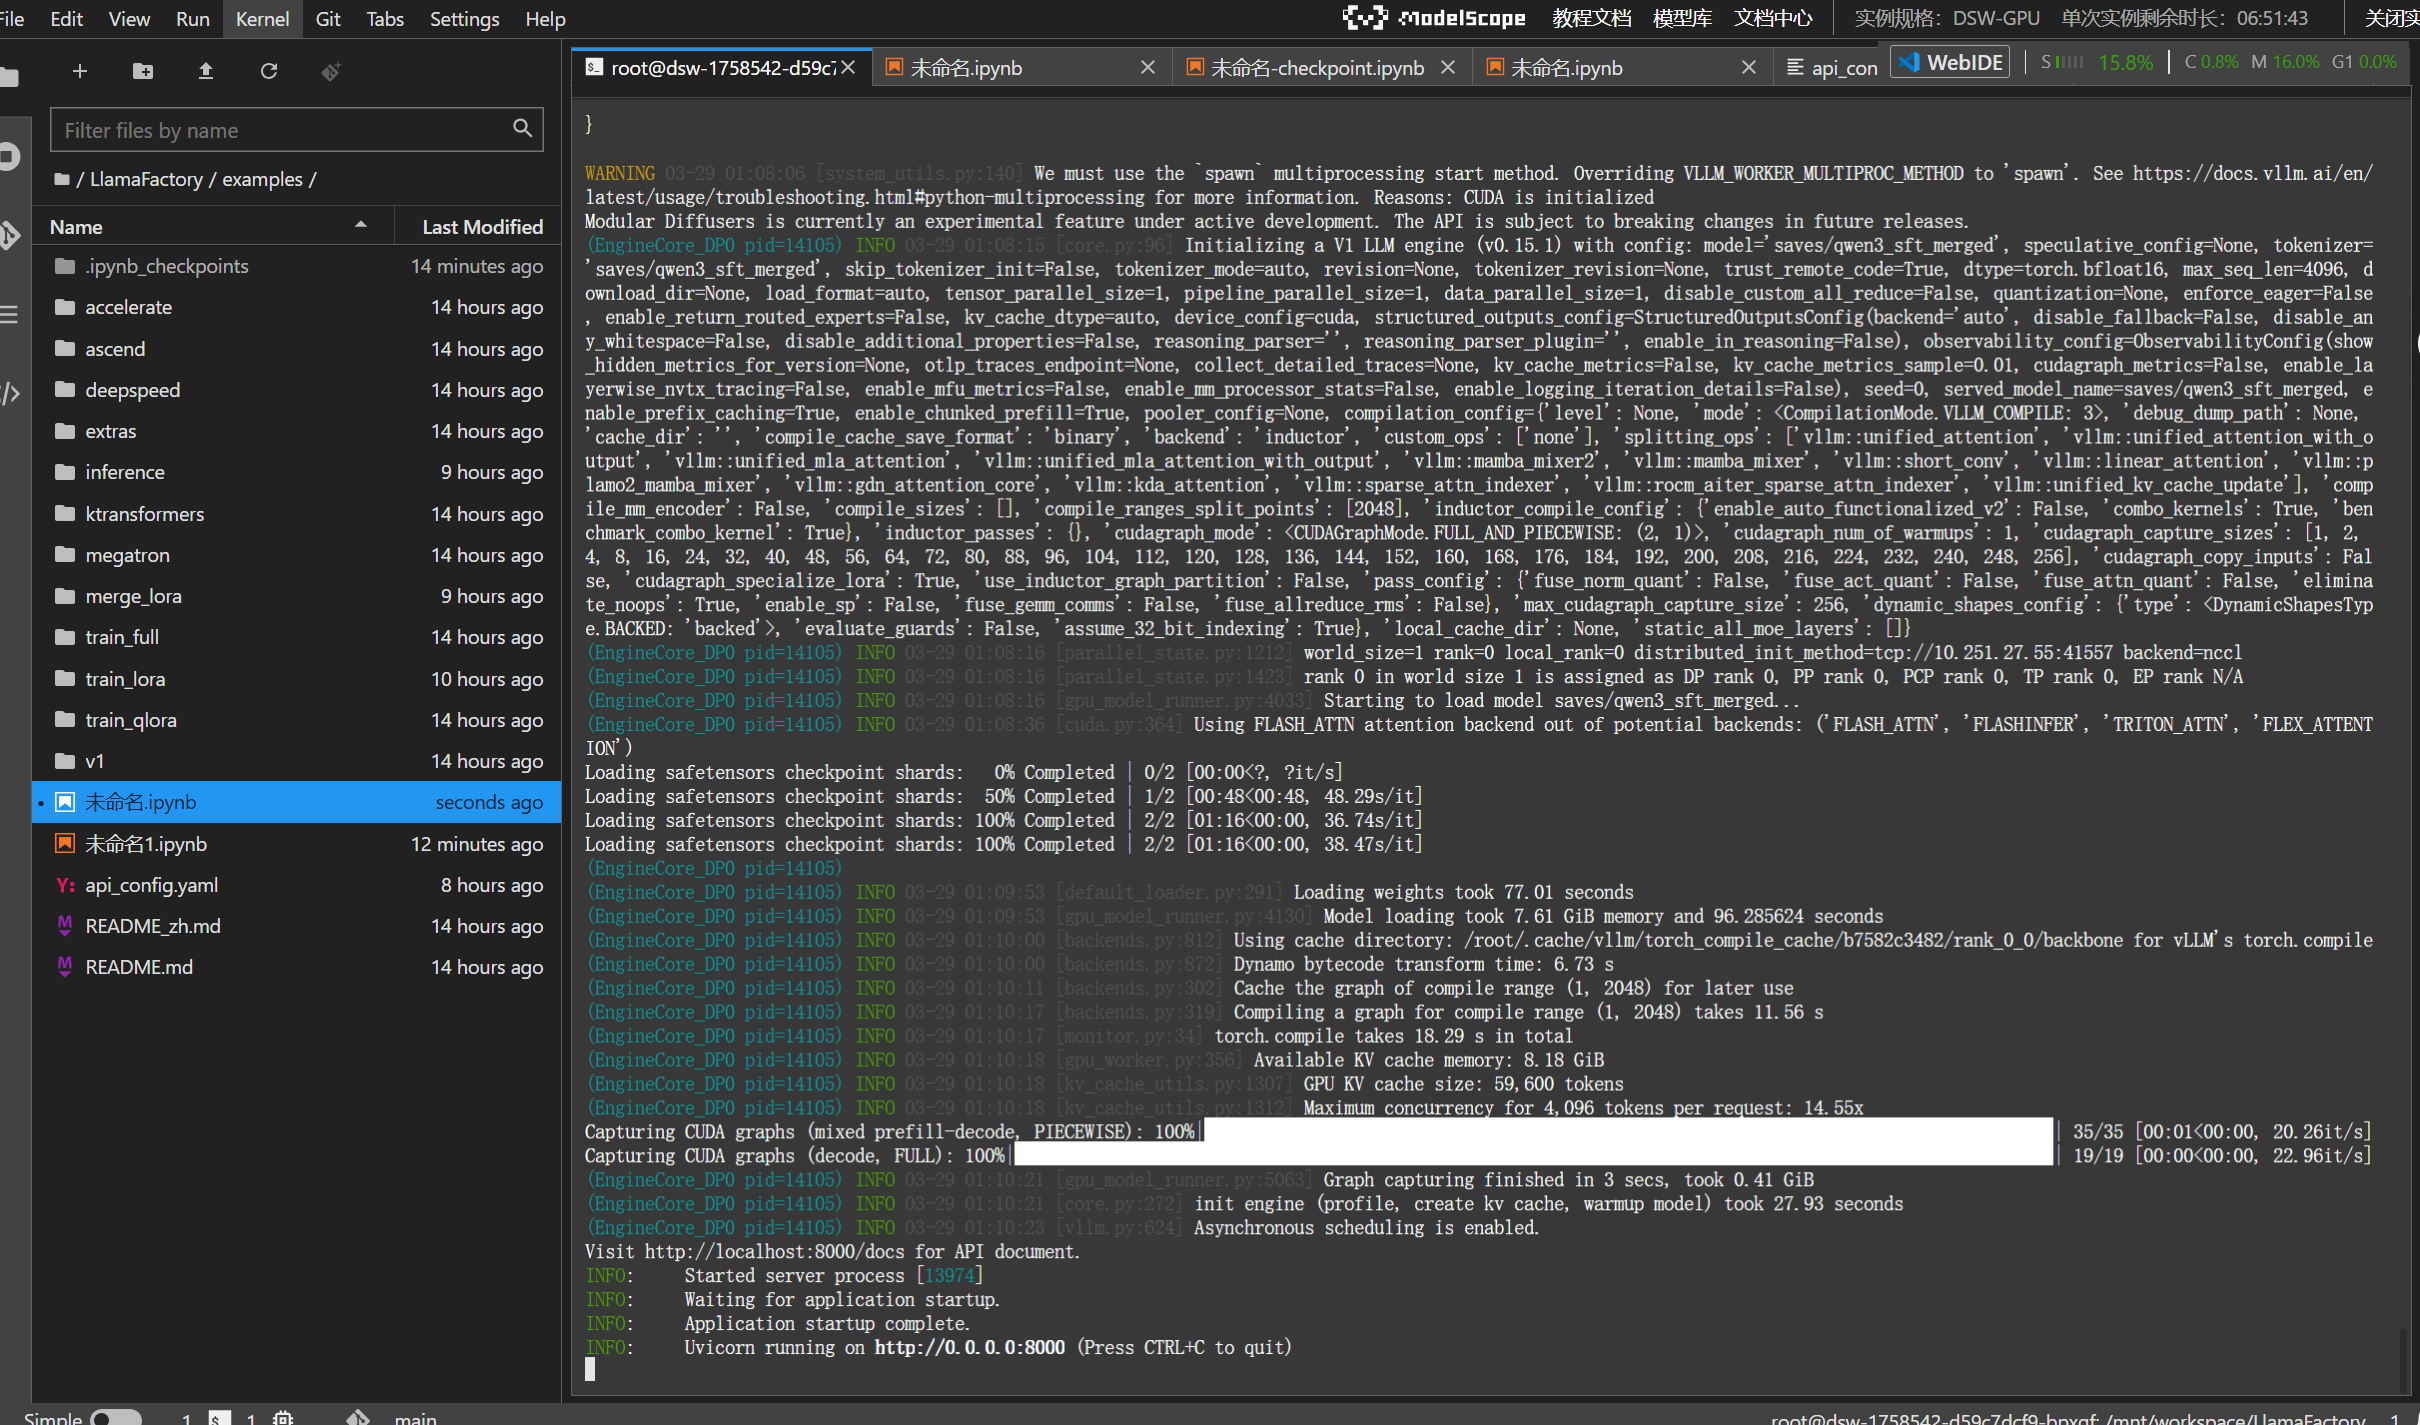Open the Git sidebar panel

(x=10, y=236)
